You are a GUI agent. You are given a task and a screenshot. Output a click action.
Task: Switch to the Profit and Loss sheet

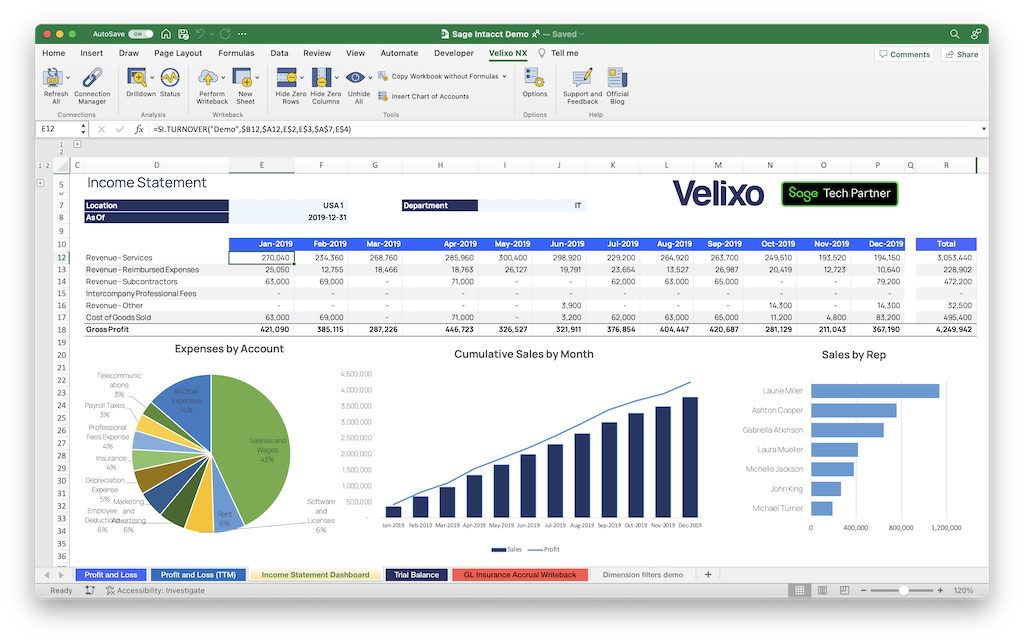pyautogui.click(x=111, y=575)
